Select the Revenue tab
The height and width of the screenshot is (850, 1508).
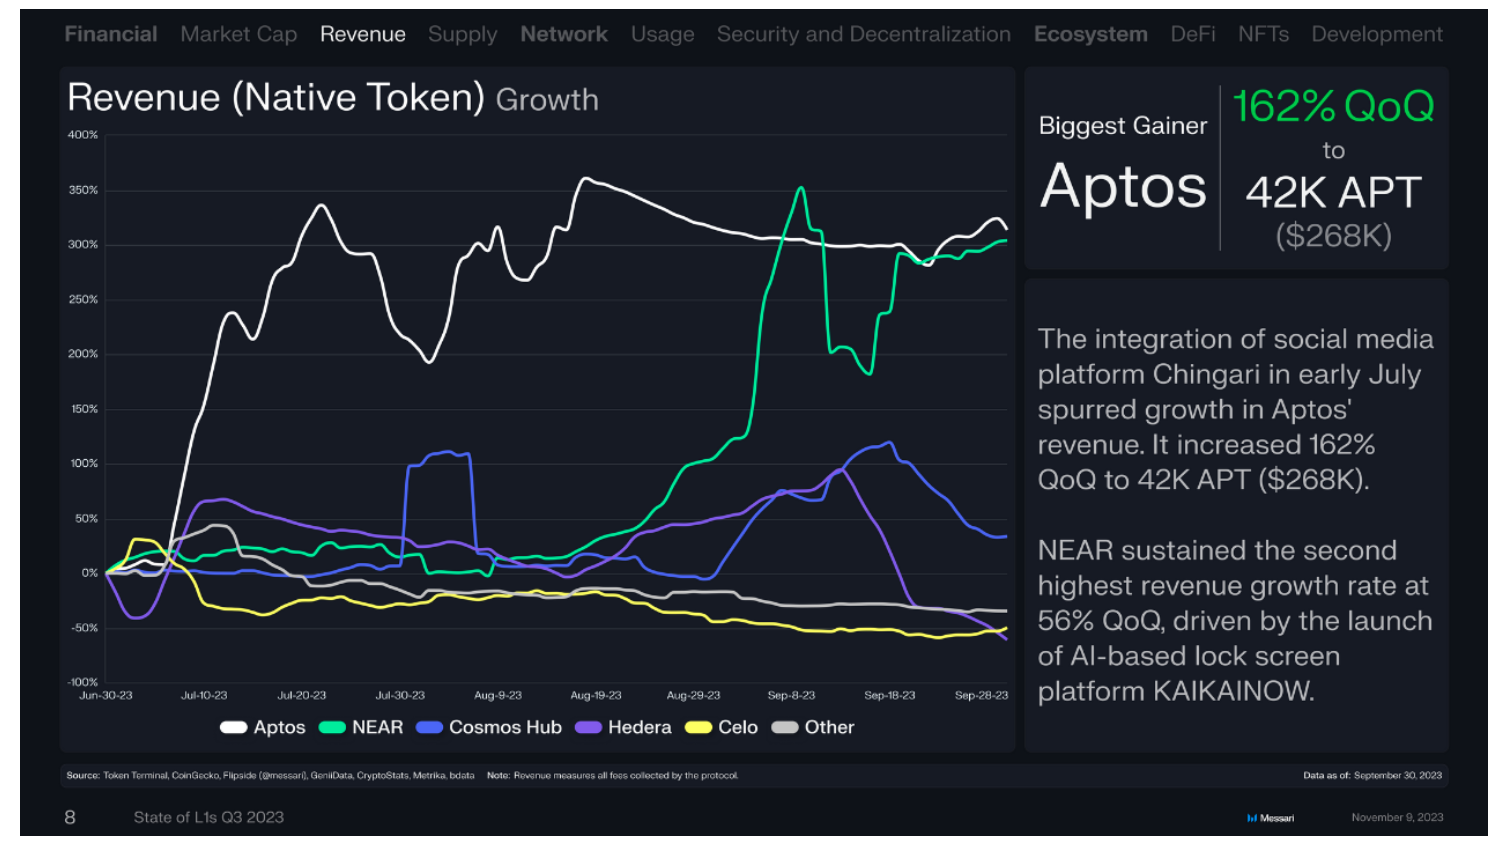363,34
